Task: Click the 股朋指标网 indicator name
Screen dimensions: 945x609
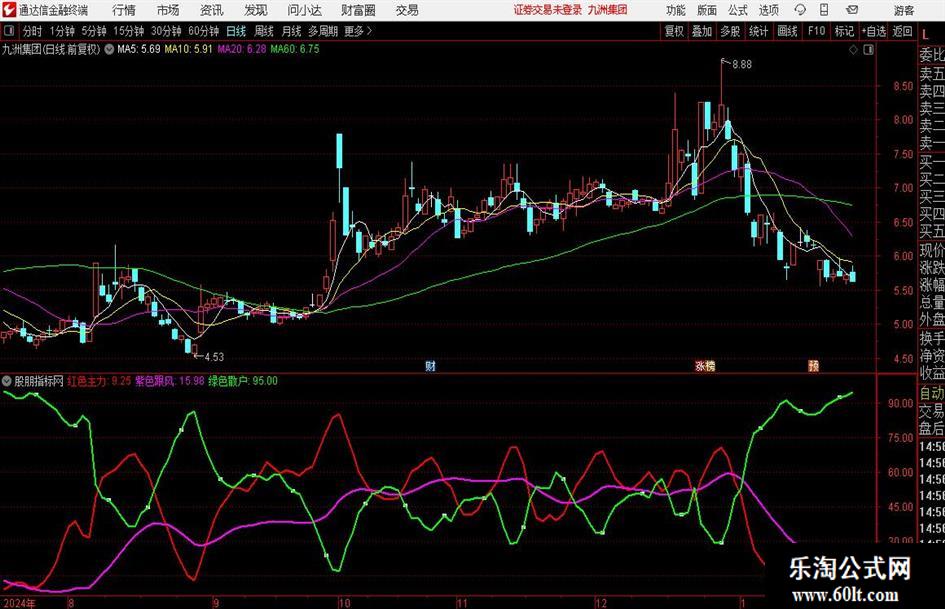Action: [x=39, y=381]
